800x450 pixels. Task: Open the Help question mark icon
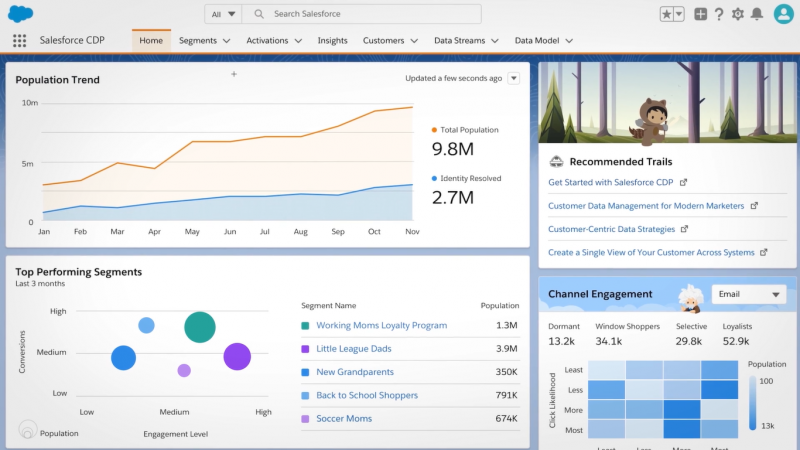pos(719,14)
